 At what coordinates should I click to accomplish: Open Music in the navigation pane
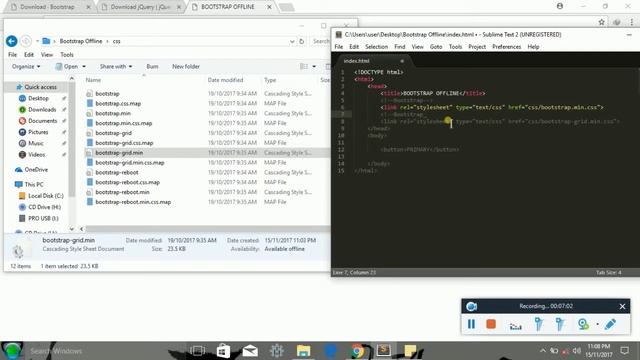point(36,143)
